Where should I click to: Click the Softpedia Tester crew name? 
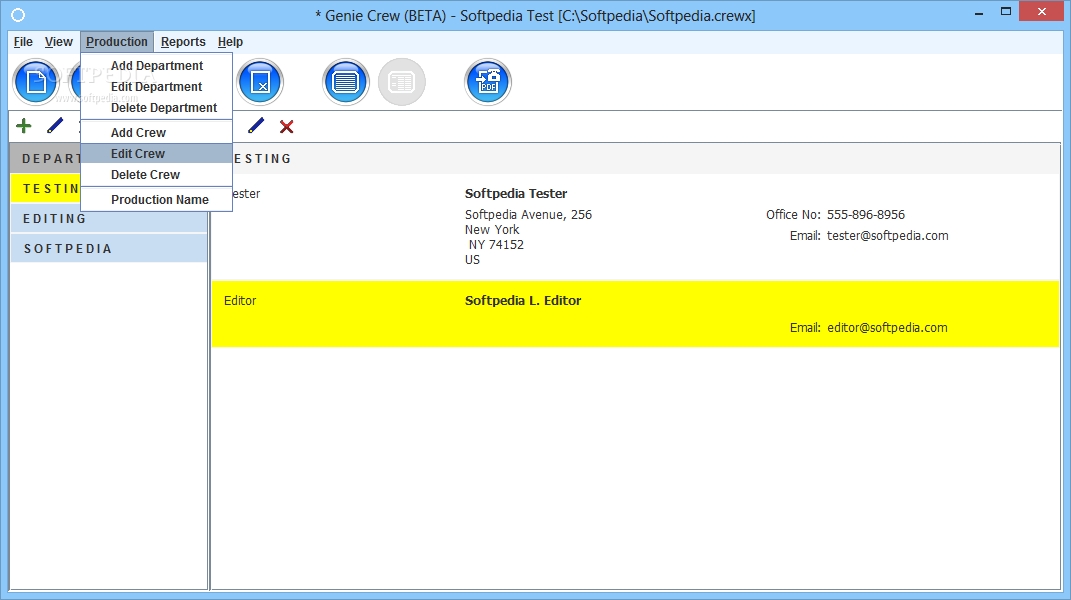click(x=516, y=193)
